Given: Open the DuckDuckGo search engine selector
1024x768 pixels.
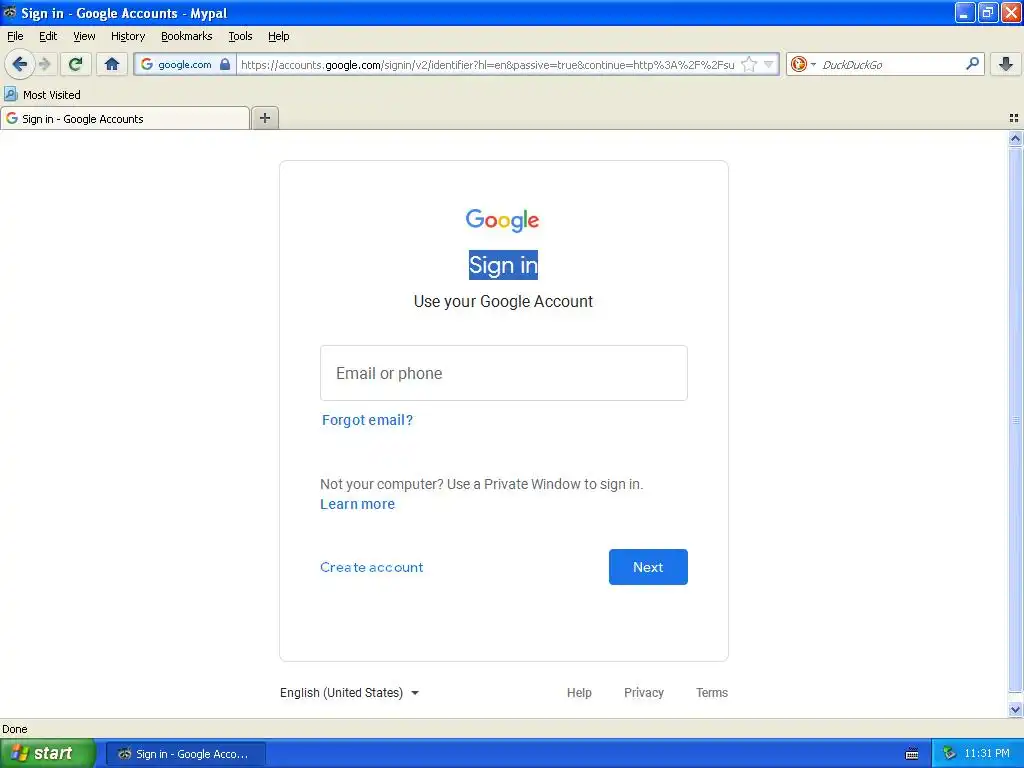Looking at the screenshot, I should pyautogui.click(x=803, y=64).
